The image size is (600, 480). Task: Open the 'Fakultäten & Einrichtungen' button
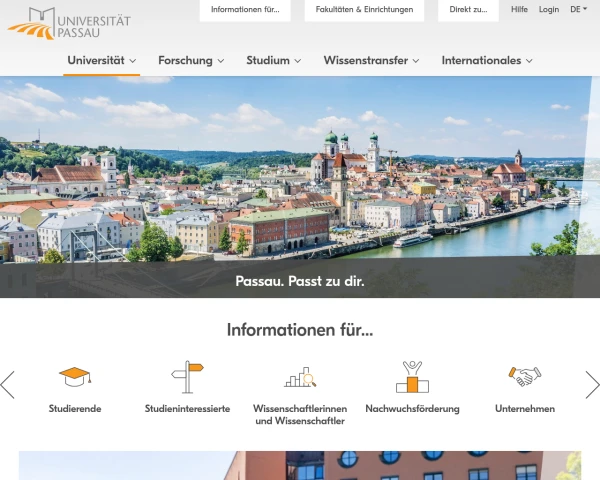coord(364,10)
